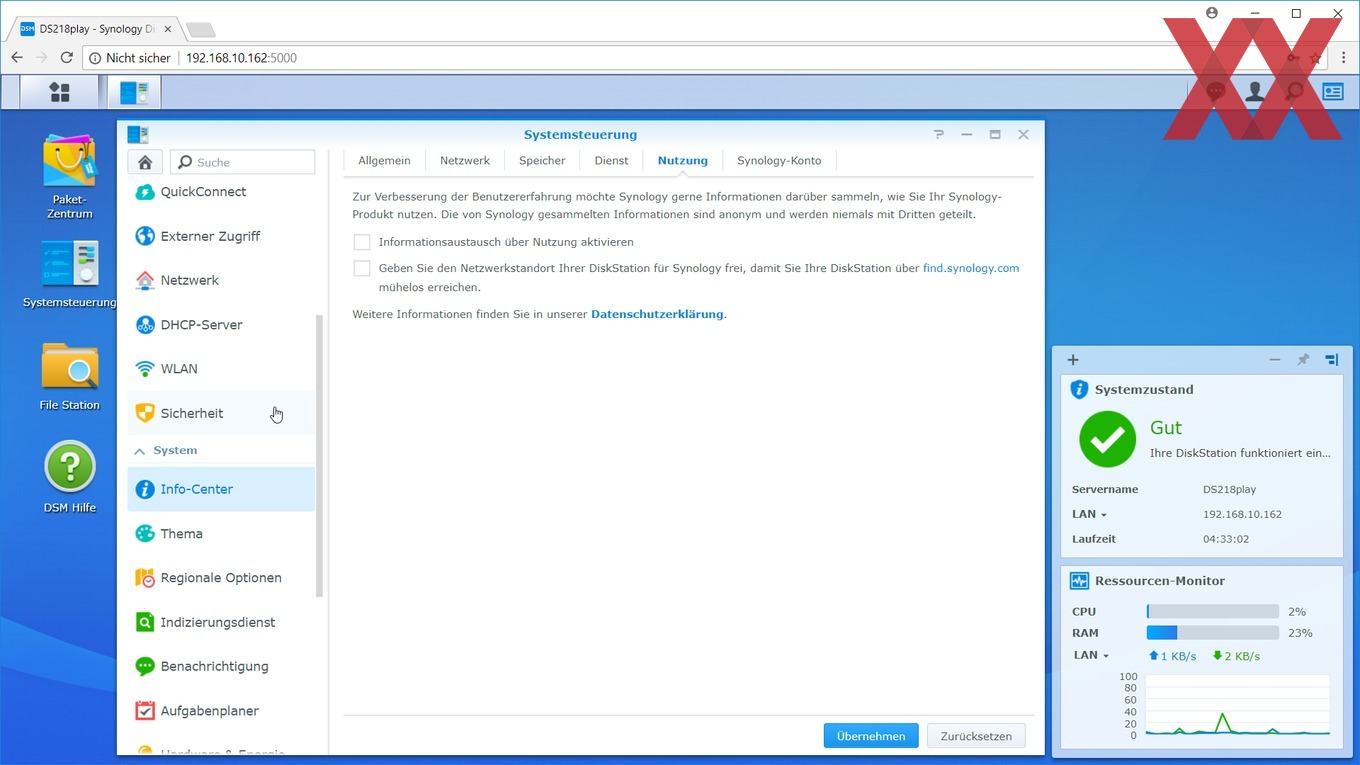
Task: Click the Systemsteuerung taskbar icon
Action: coord(134,92)
